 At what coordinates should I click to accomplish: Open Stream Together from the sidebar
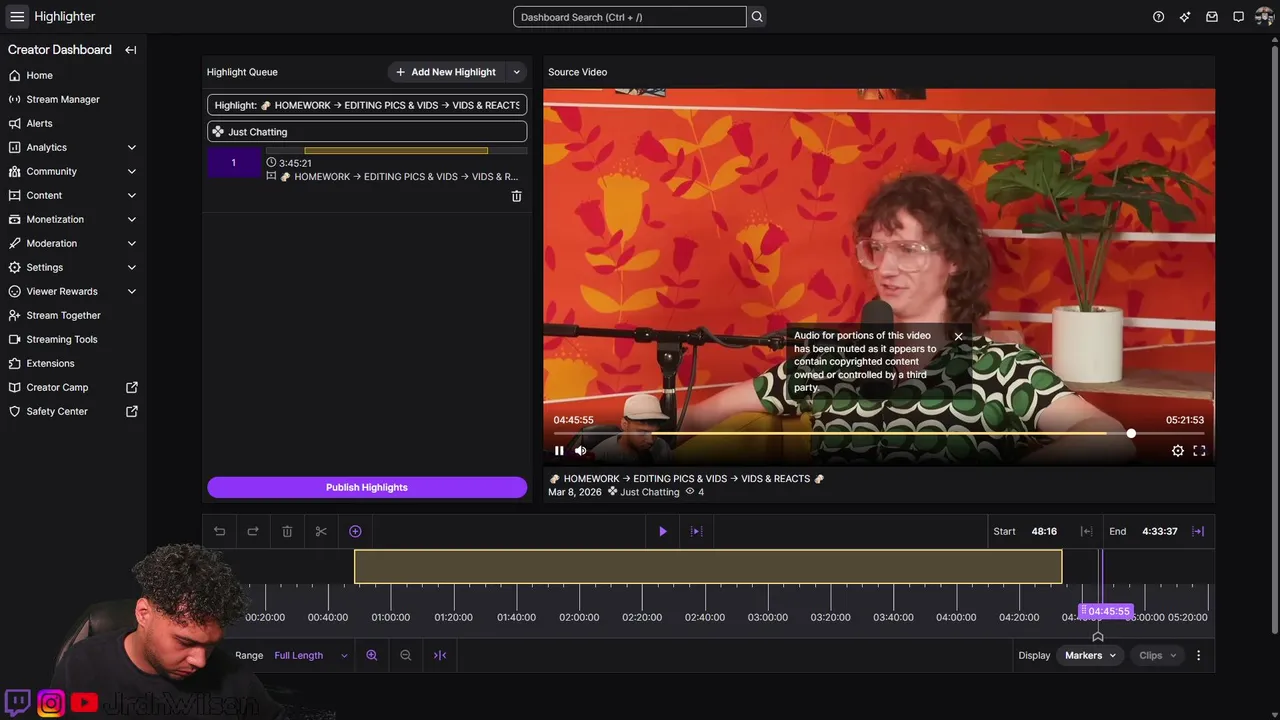[x=63, y=315]
